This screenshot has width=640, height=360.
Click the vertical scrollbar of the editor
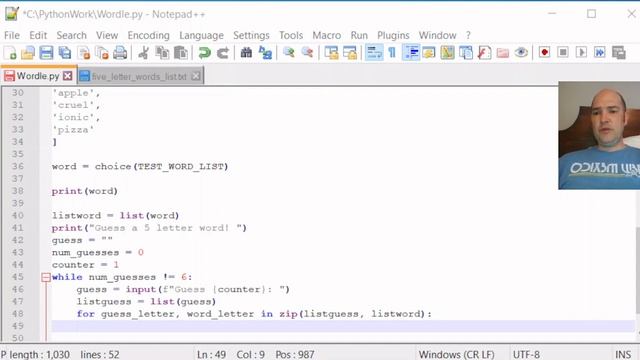[637, 269]
